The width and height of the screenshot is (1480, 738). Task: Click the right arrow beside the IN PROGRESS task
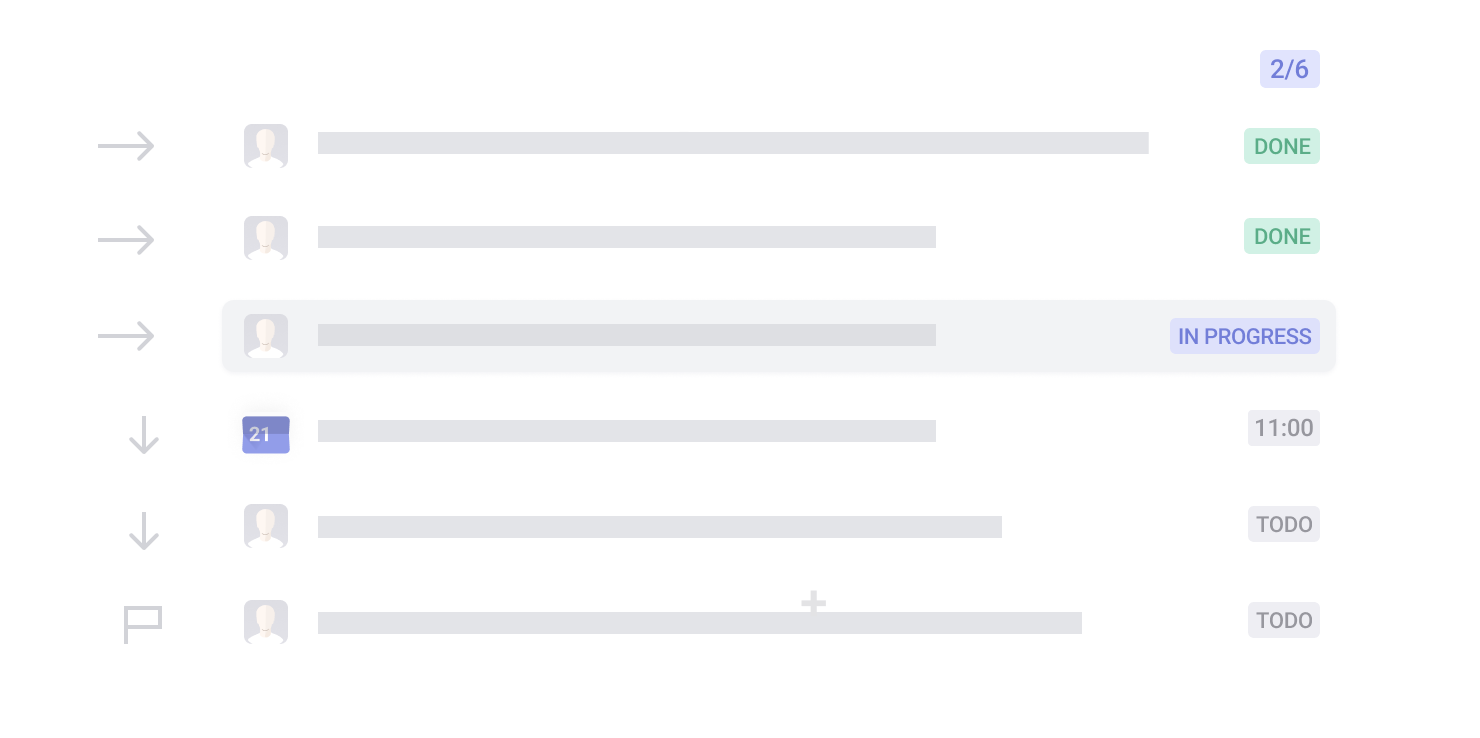126,336
